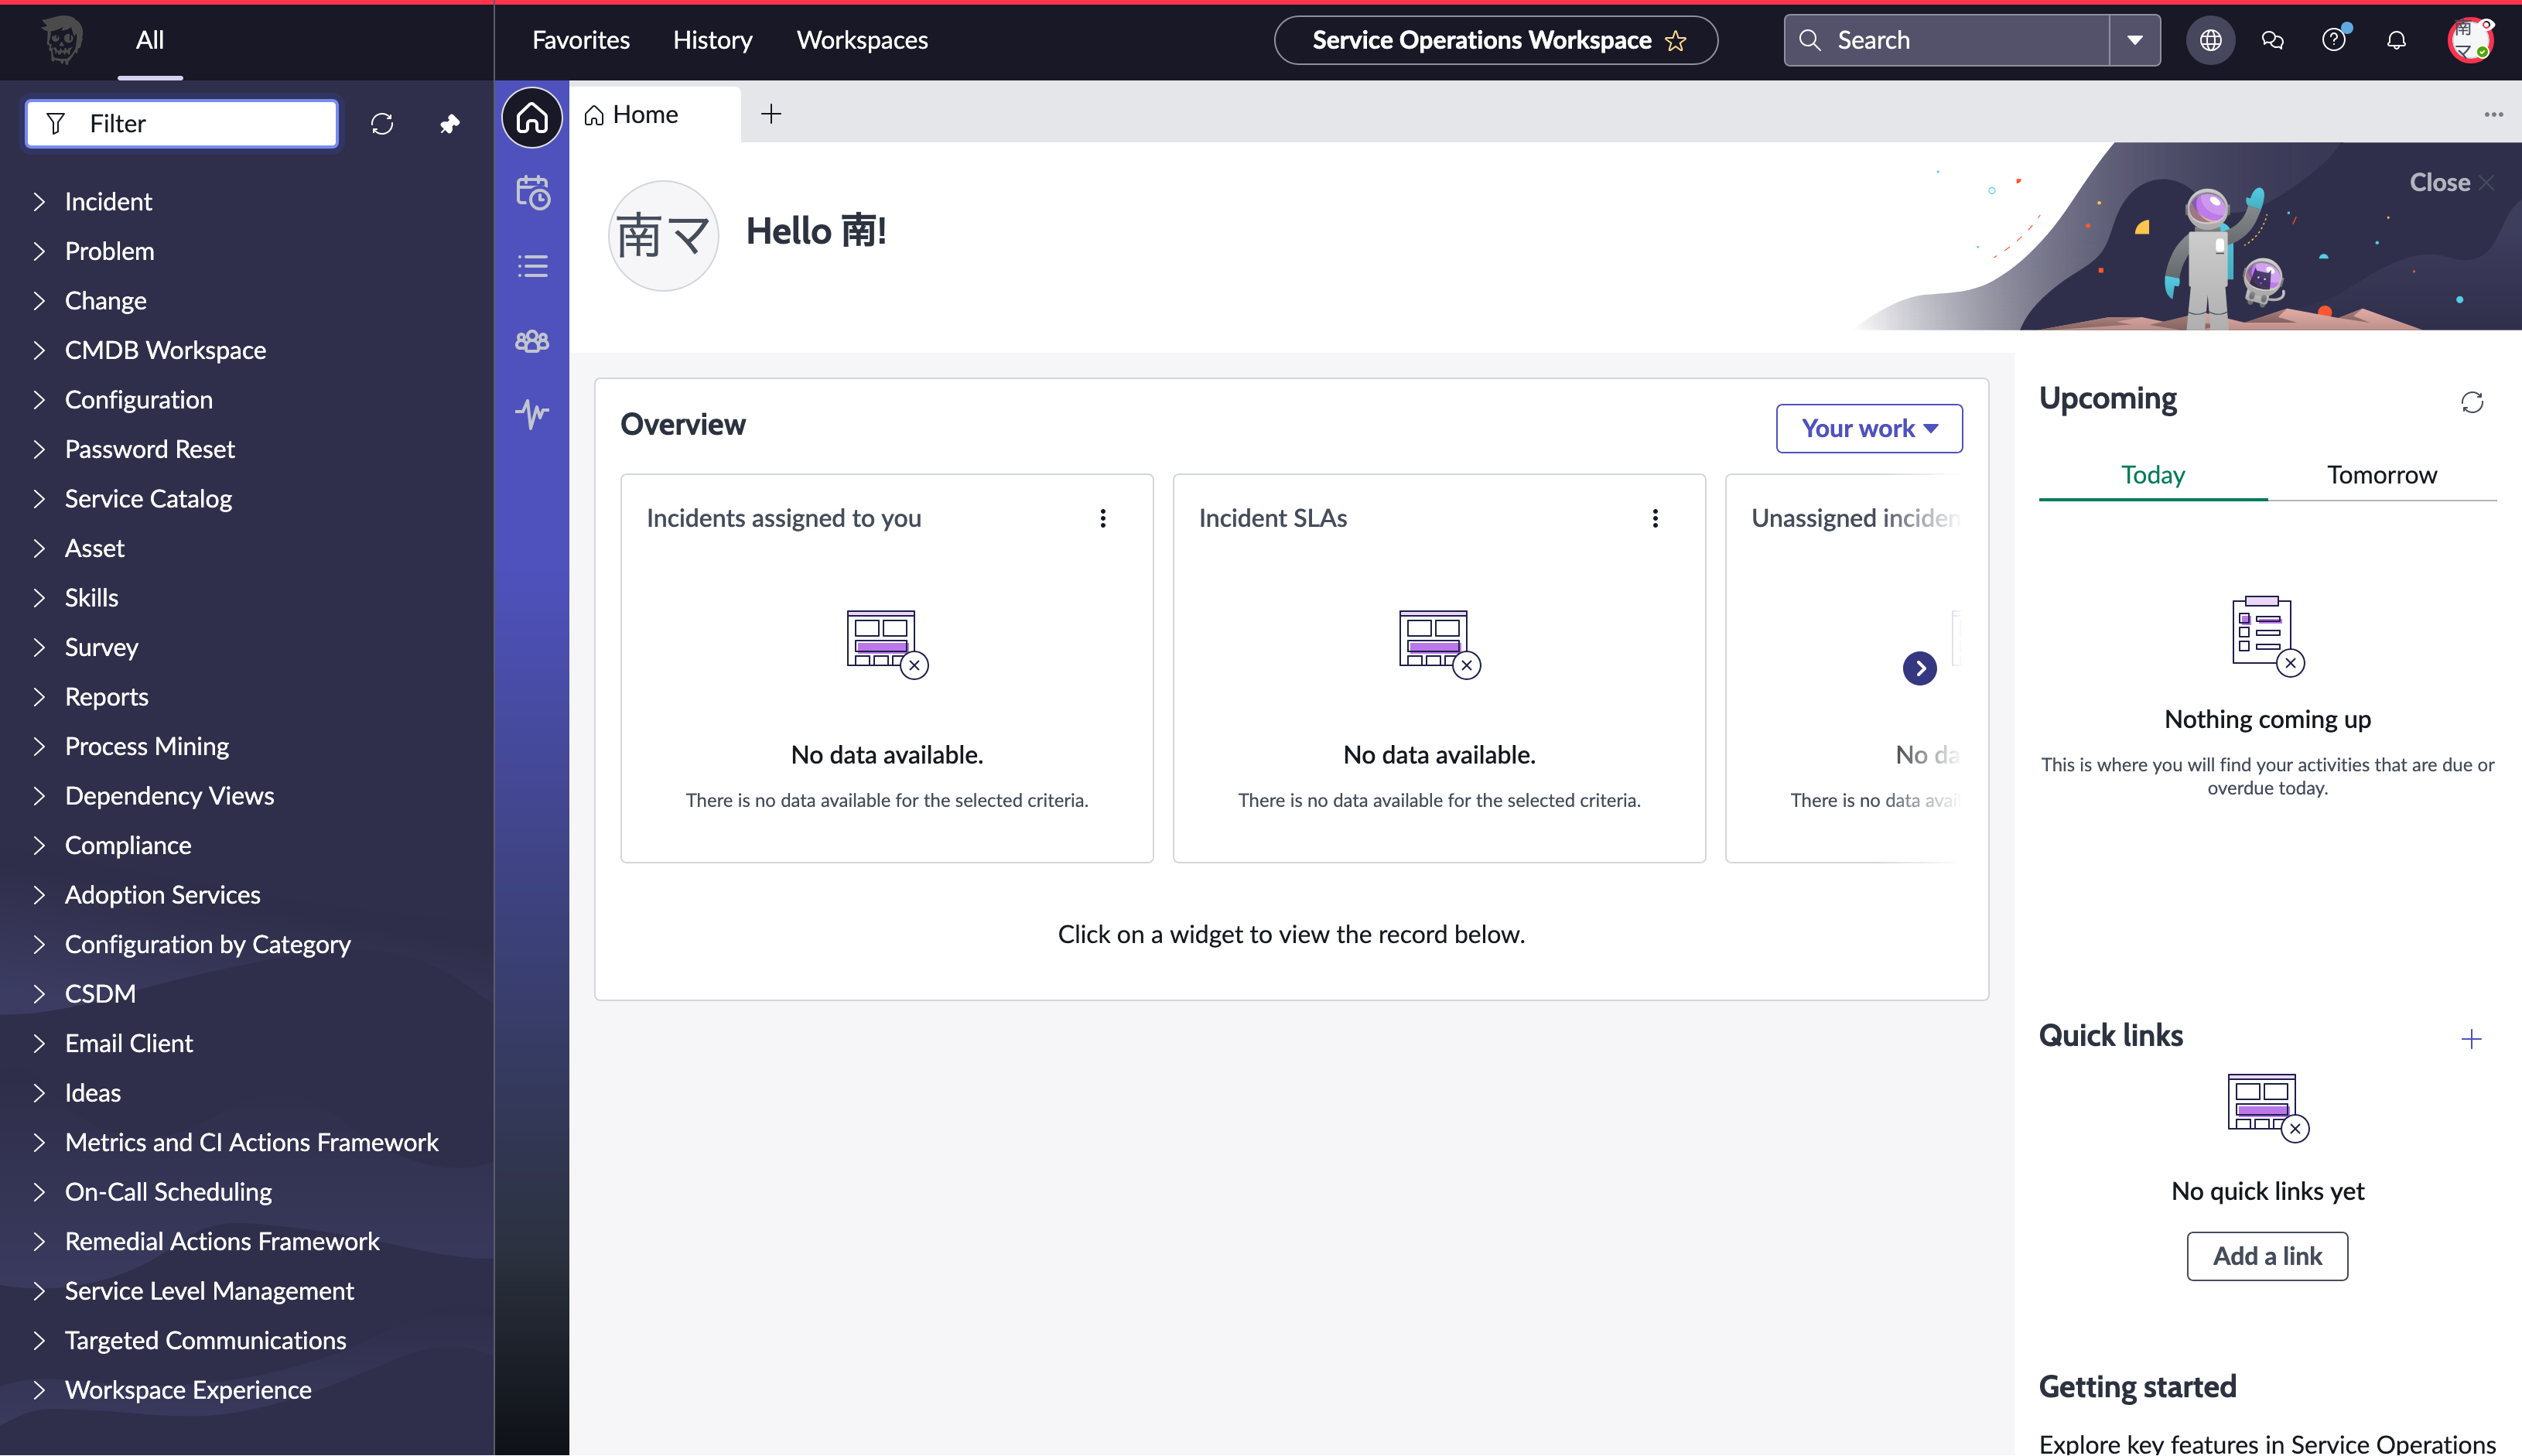
Task: Open the help question mark icon
Action: tap(2333, 40)
